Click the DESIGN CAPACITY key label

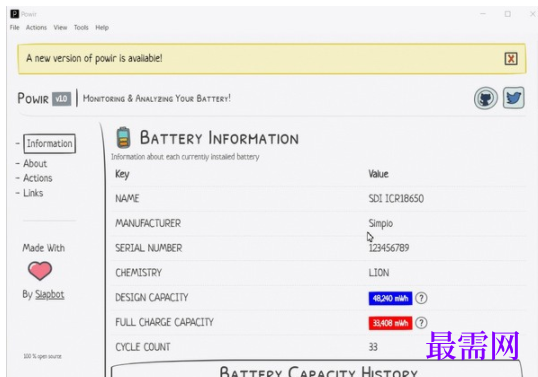tap(152, 297)
